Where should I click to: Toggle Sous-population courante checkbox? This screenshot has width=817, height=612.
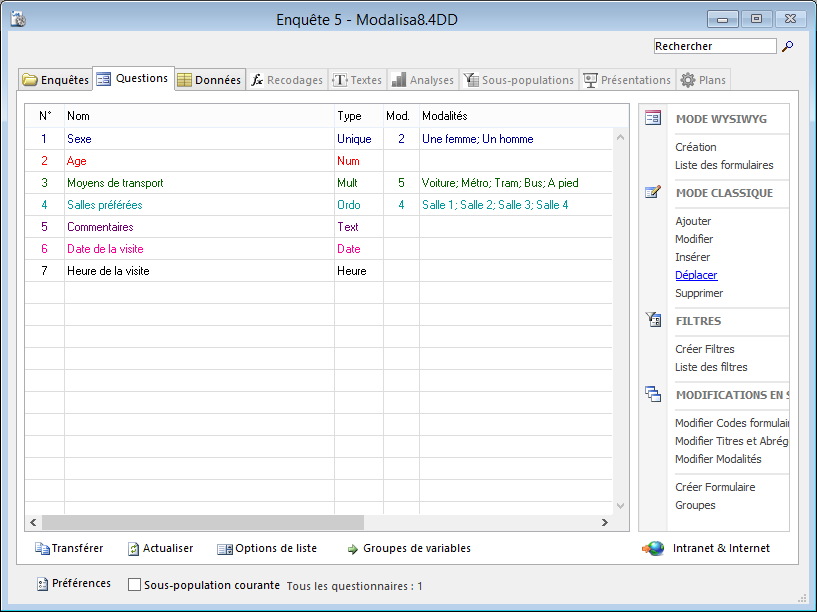(x=134, y=584)
